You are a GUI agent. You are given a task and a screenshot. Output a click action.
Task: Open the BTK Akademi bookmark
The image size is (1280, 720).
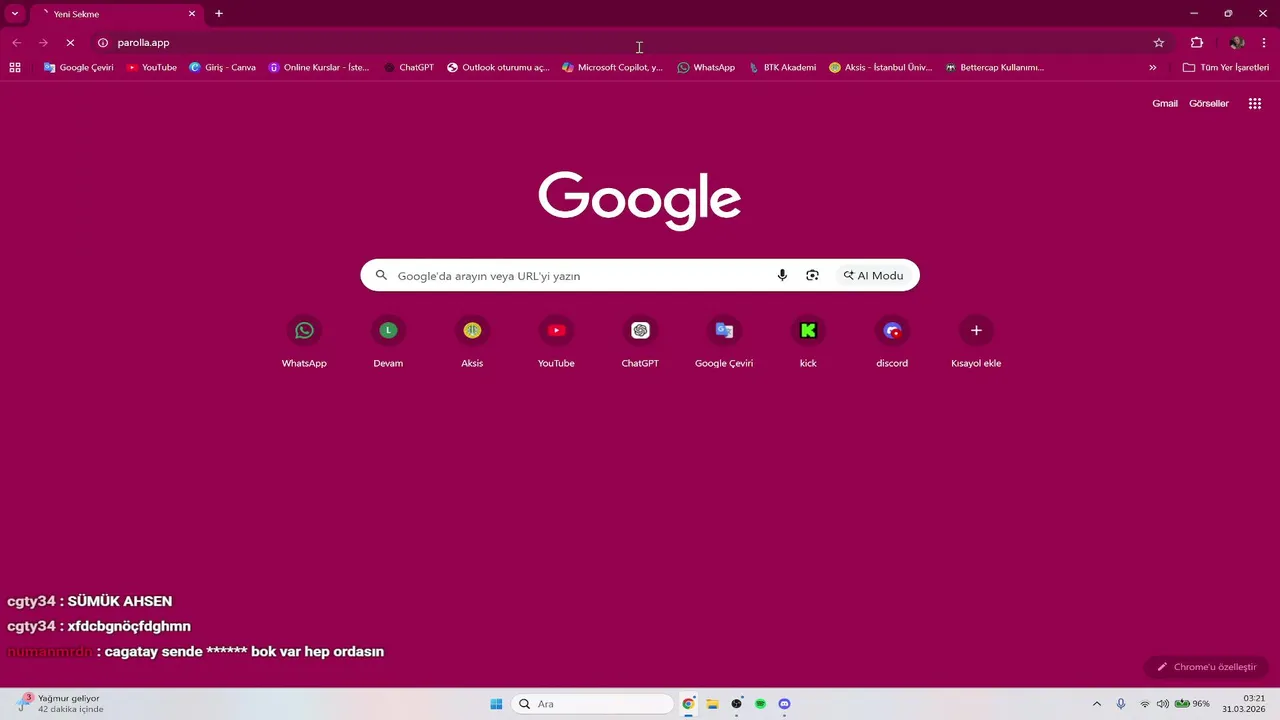click(782, 68)
